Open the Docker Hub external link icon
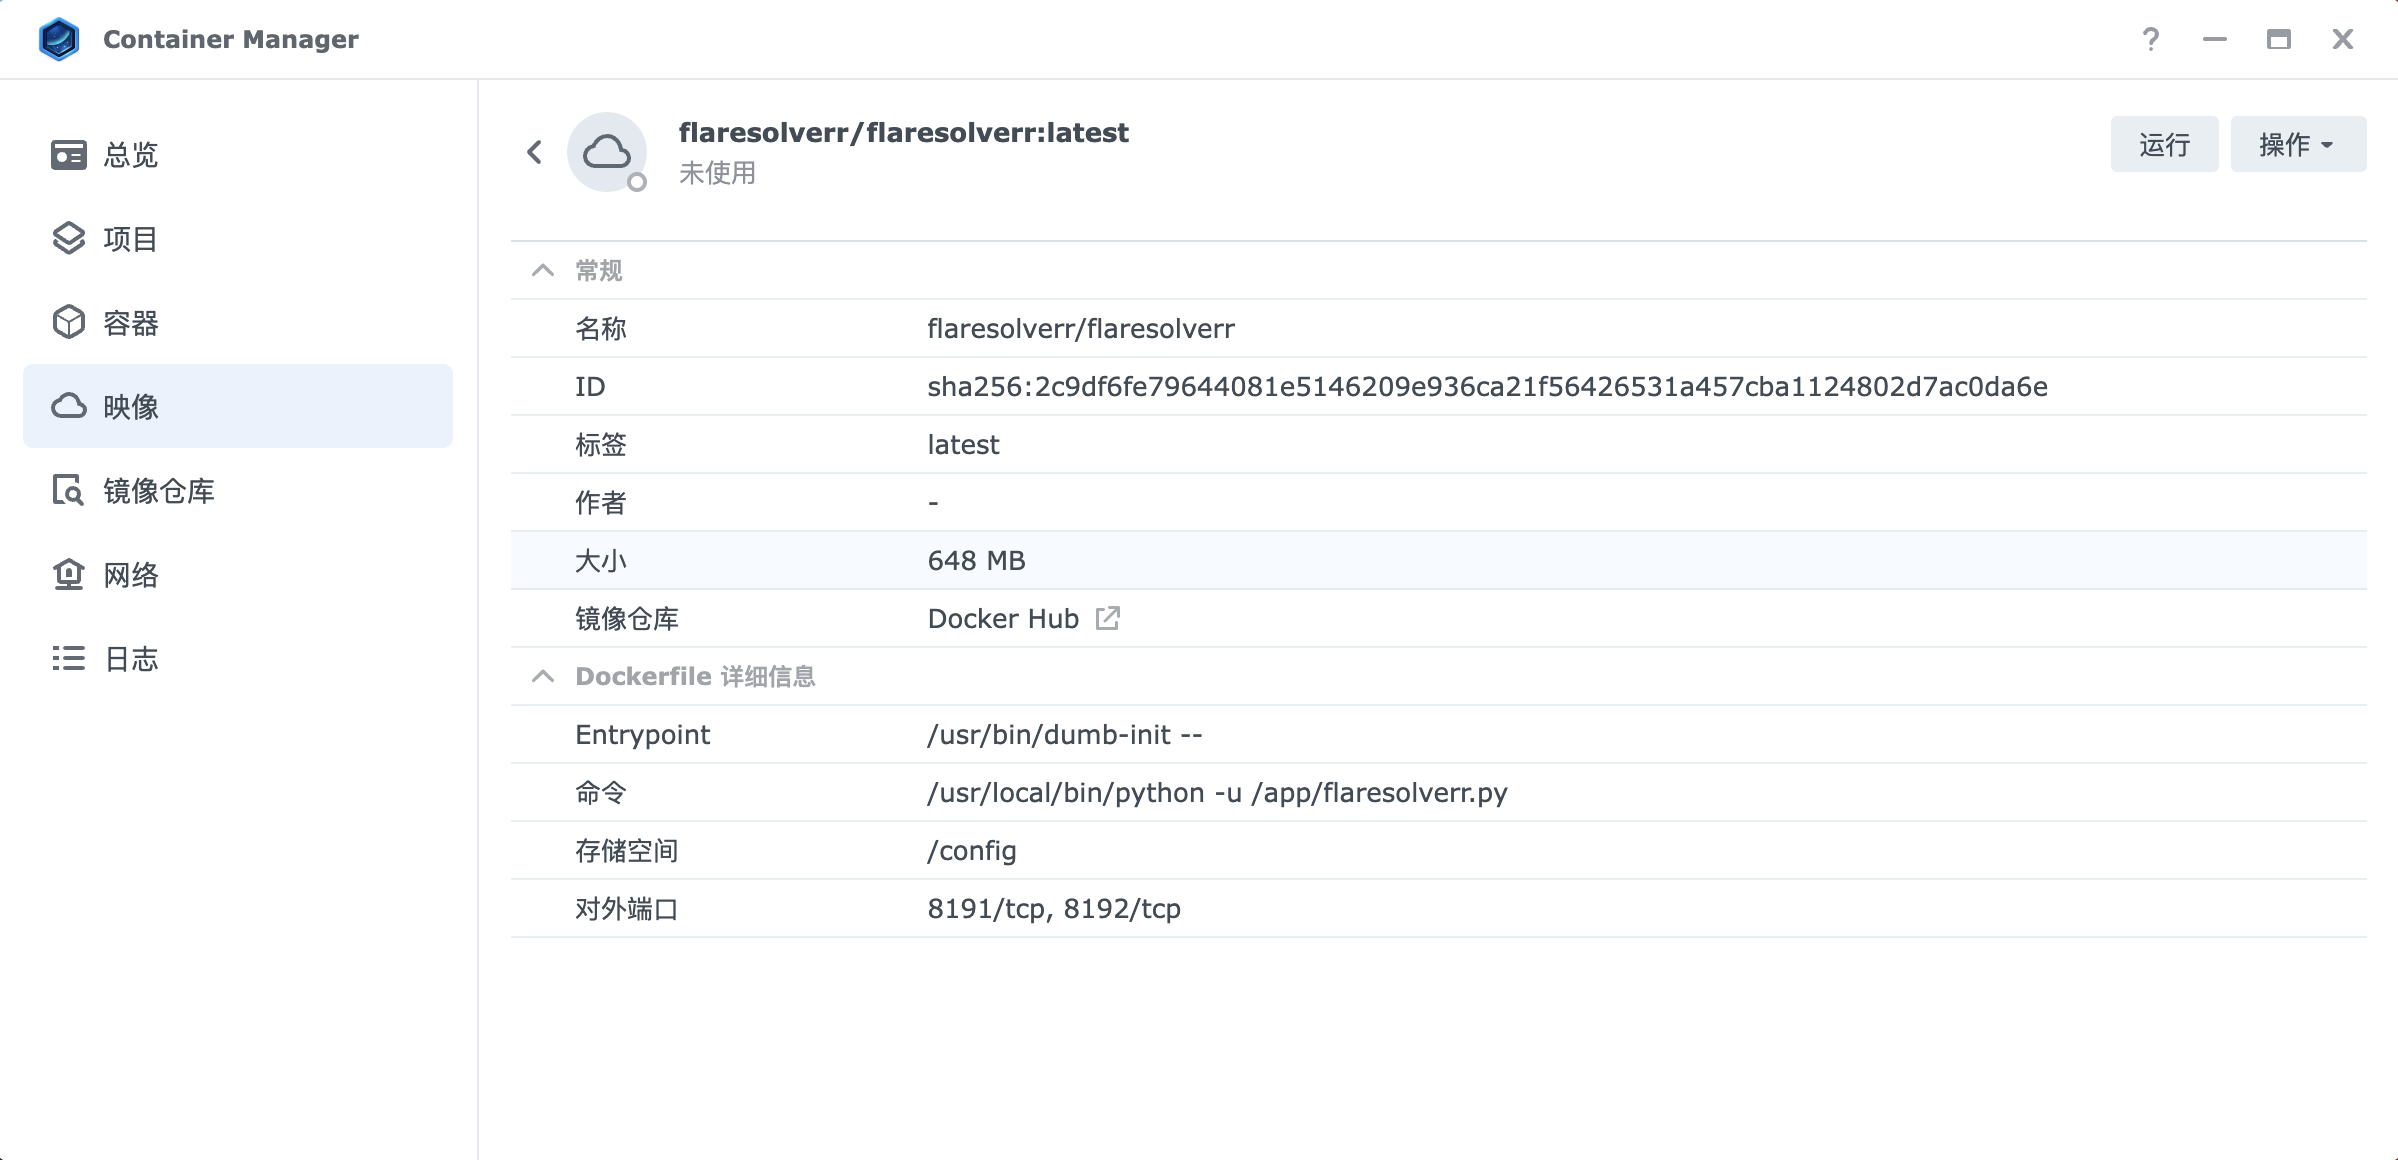This screenshot has width=2398, height=1160. [1107, 618]
